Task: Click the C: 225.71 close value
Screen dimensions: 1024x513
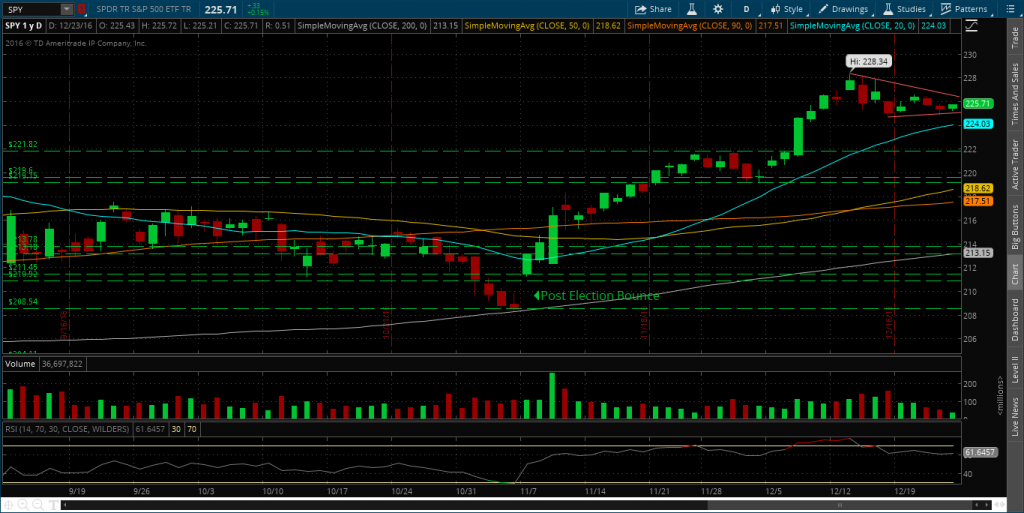Action: pos(240,25)
